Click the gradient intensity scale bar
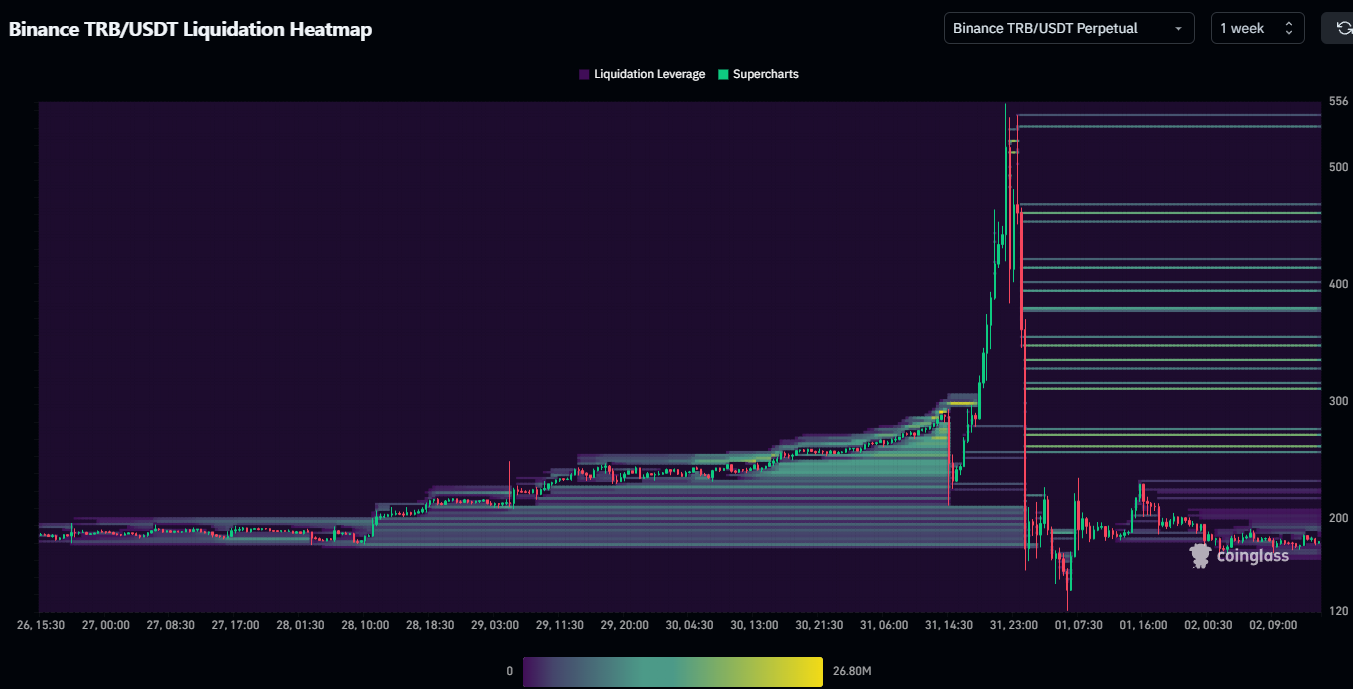This screenshot has height=689, width=1353. 673,671
